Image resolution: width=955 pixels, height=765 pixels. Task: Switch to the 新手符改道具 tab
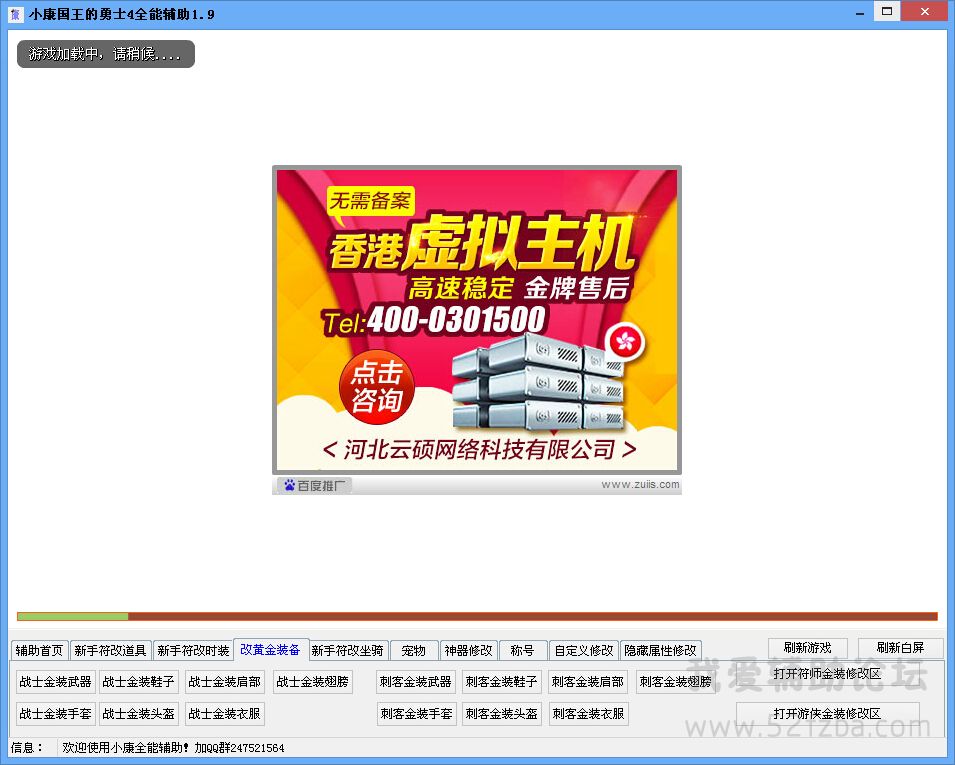coord(110,650)
